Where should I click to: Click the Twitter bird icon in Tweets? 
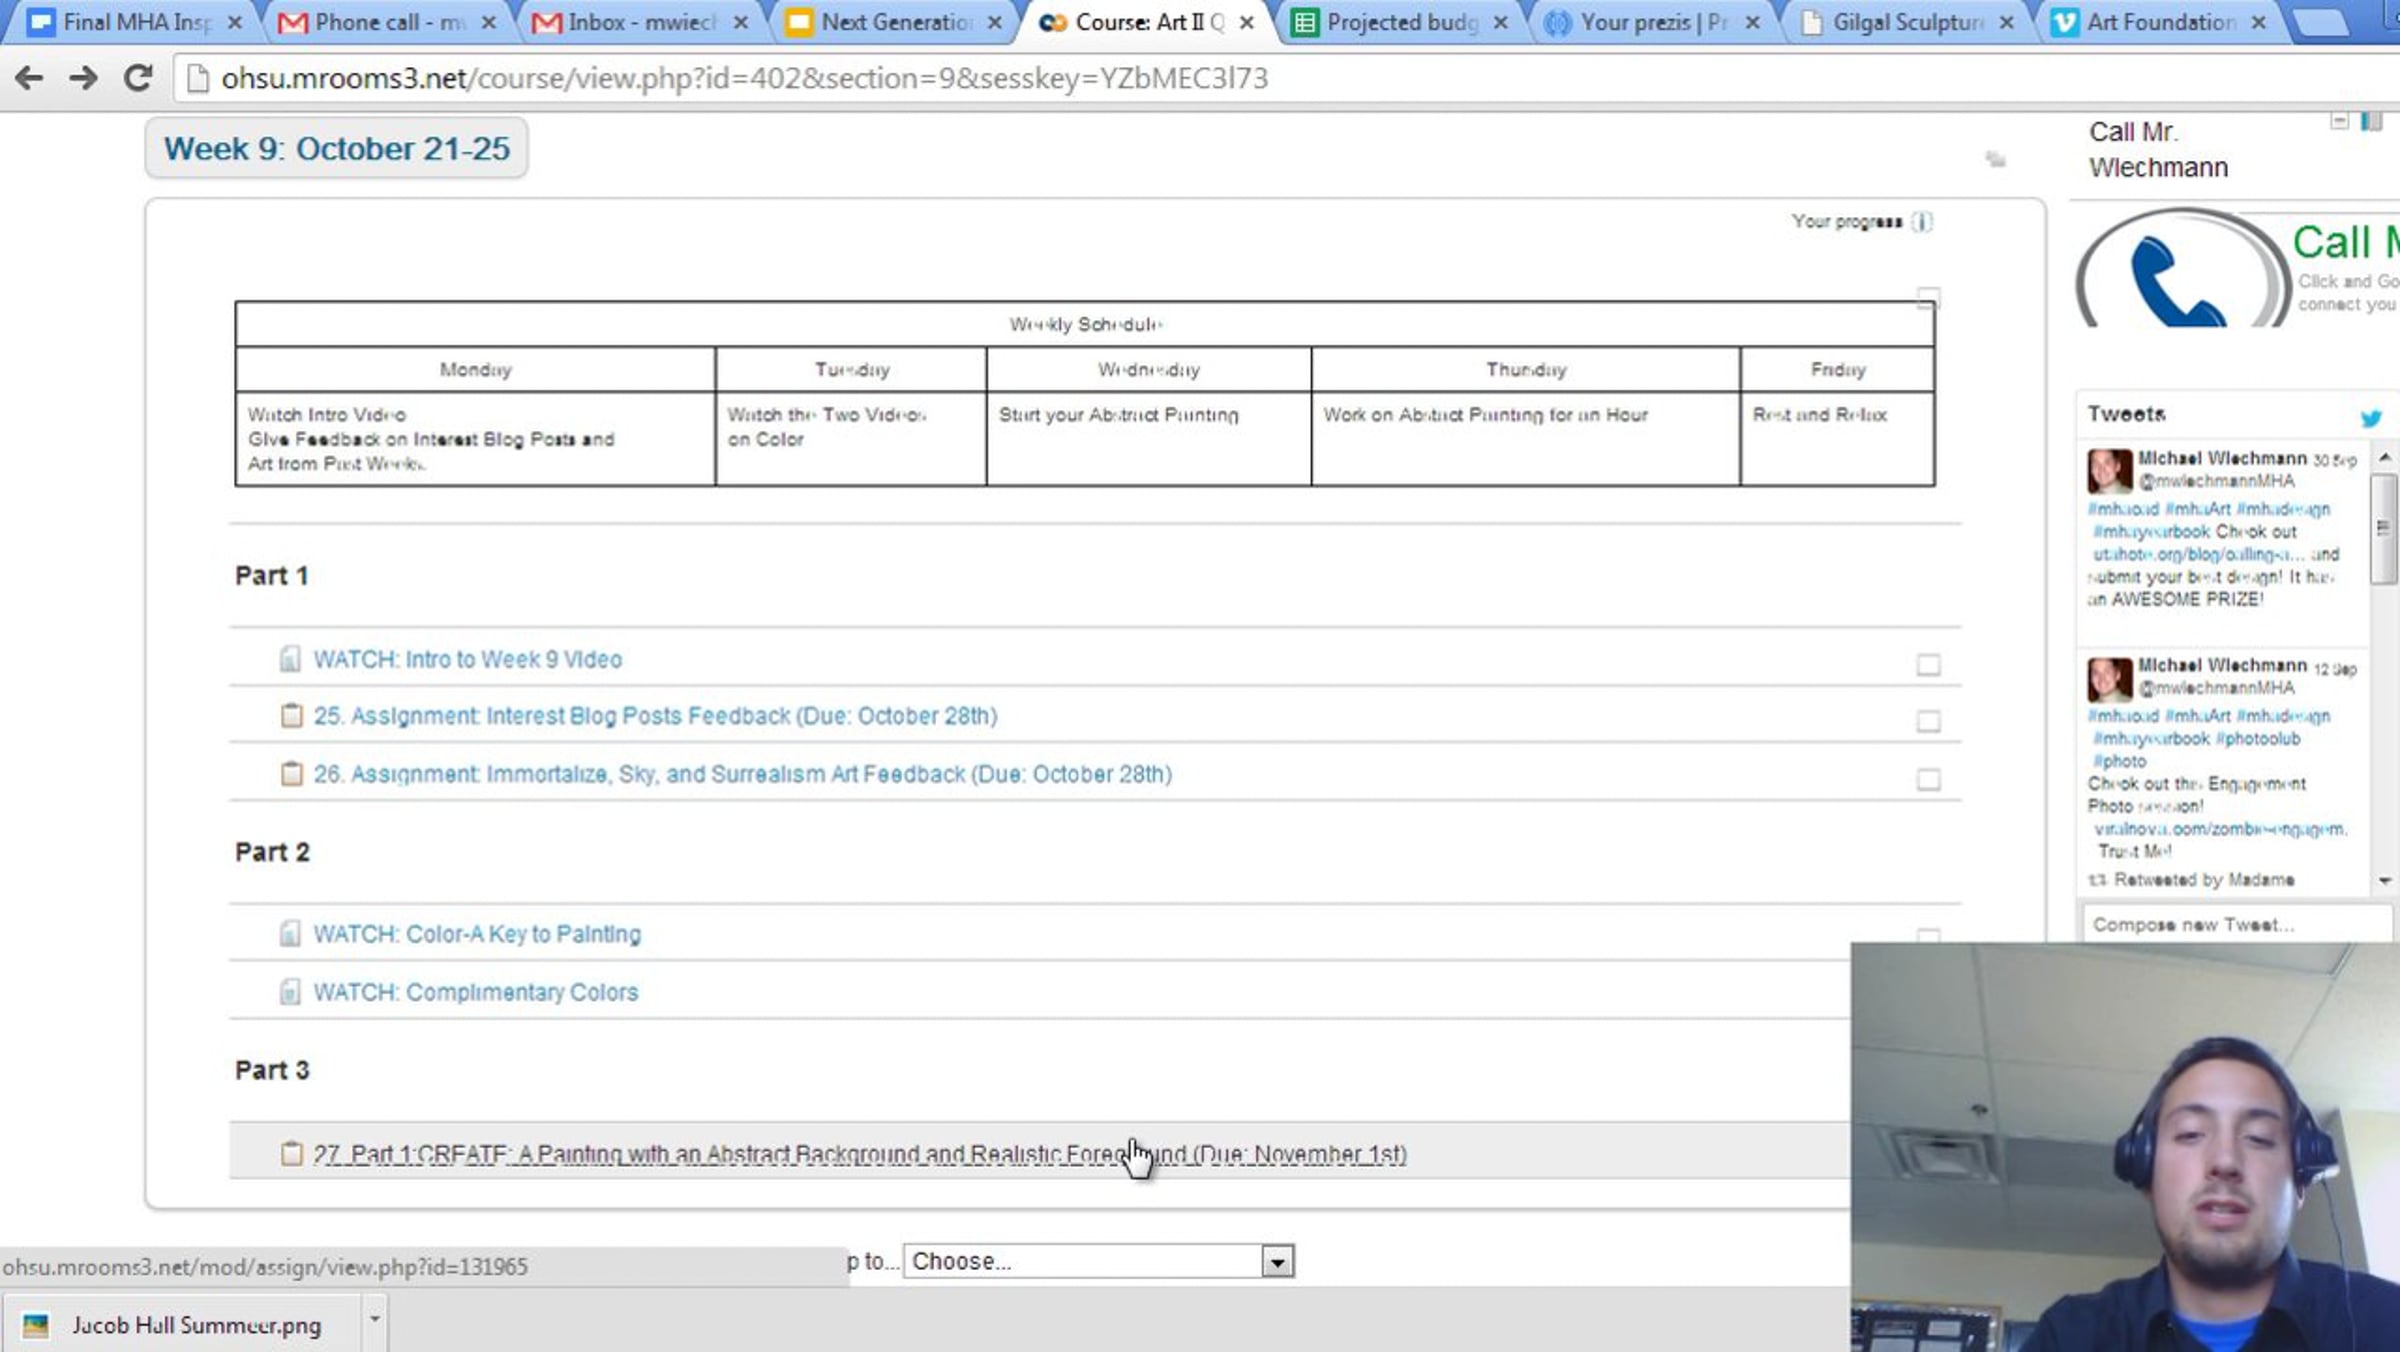tap(2370, 418)
